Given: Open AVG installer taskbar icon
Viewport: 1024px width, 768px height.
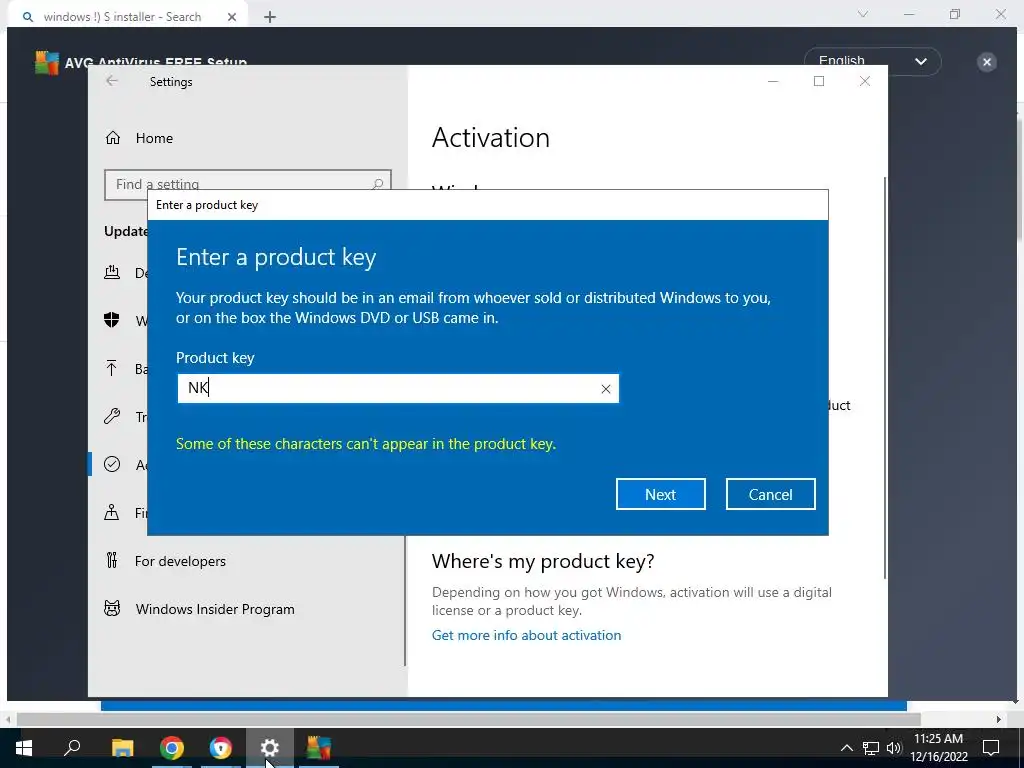Looking at the screenshot, I should [319, 748].
